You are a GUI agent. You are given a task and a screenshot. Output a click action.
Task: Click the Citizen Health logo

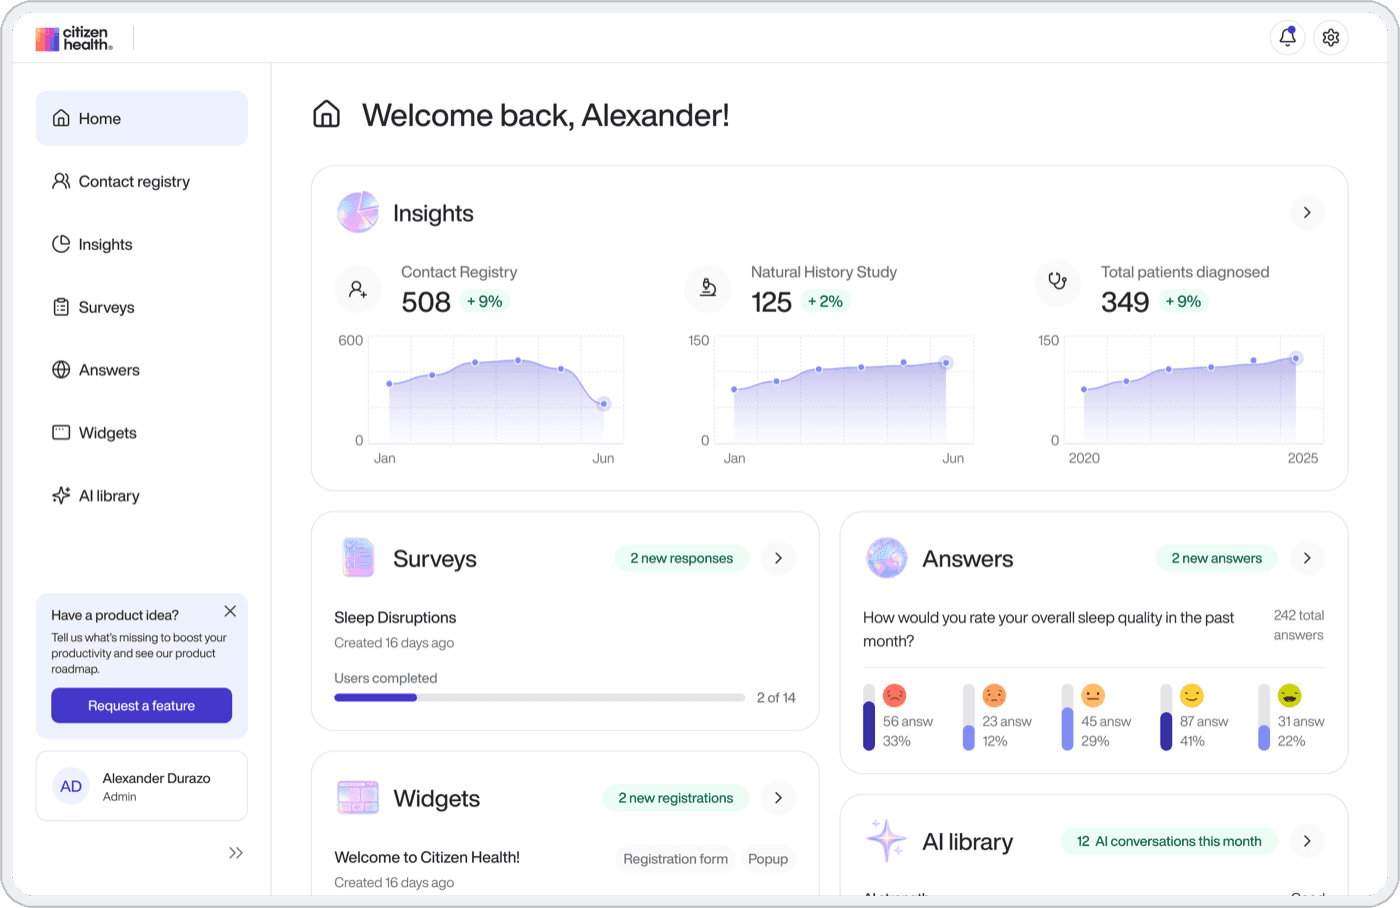pyautogui.click(x=74, y=39)
